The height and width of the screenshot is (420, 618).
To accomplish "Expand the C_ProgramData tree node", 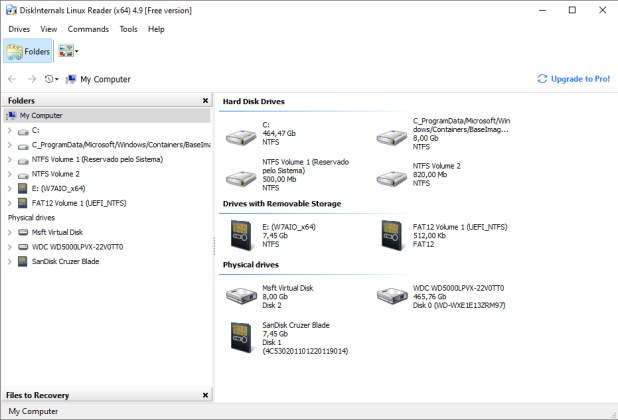I will [10, 145].
